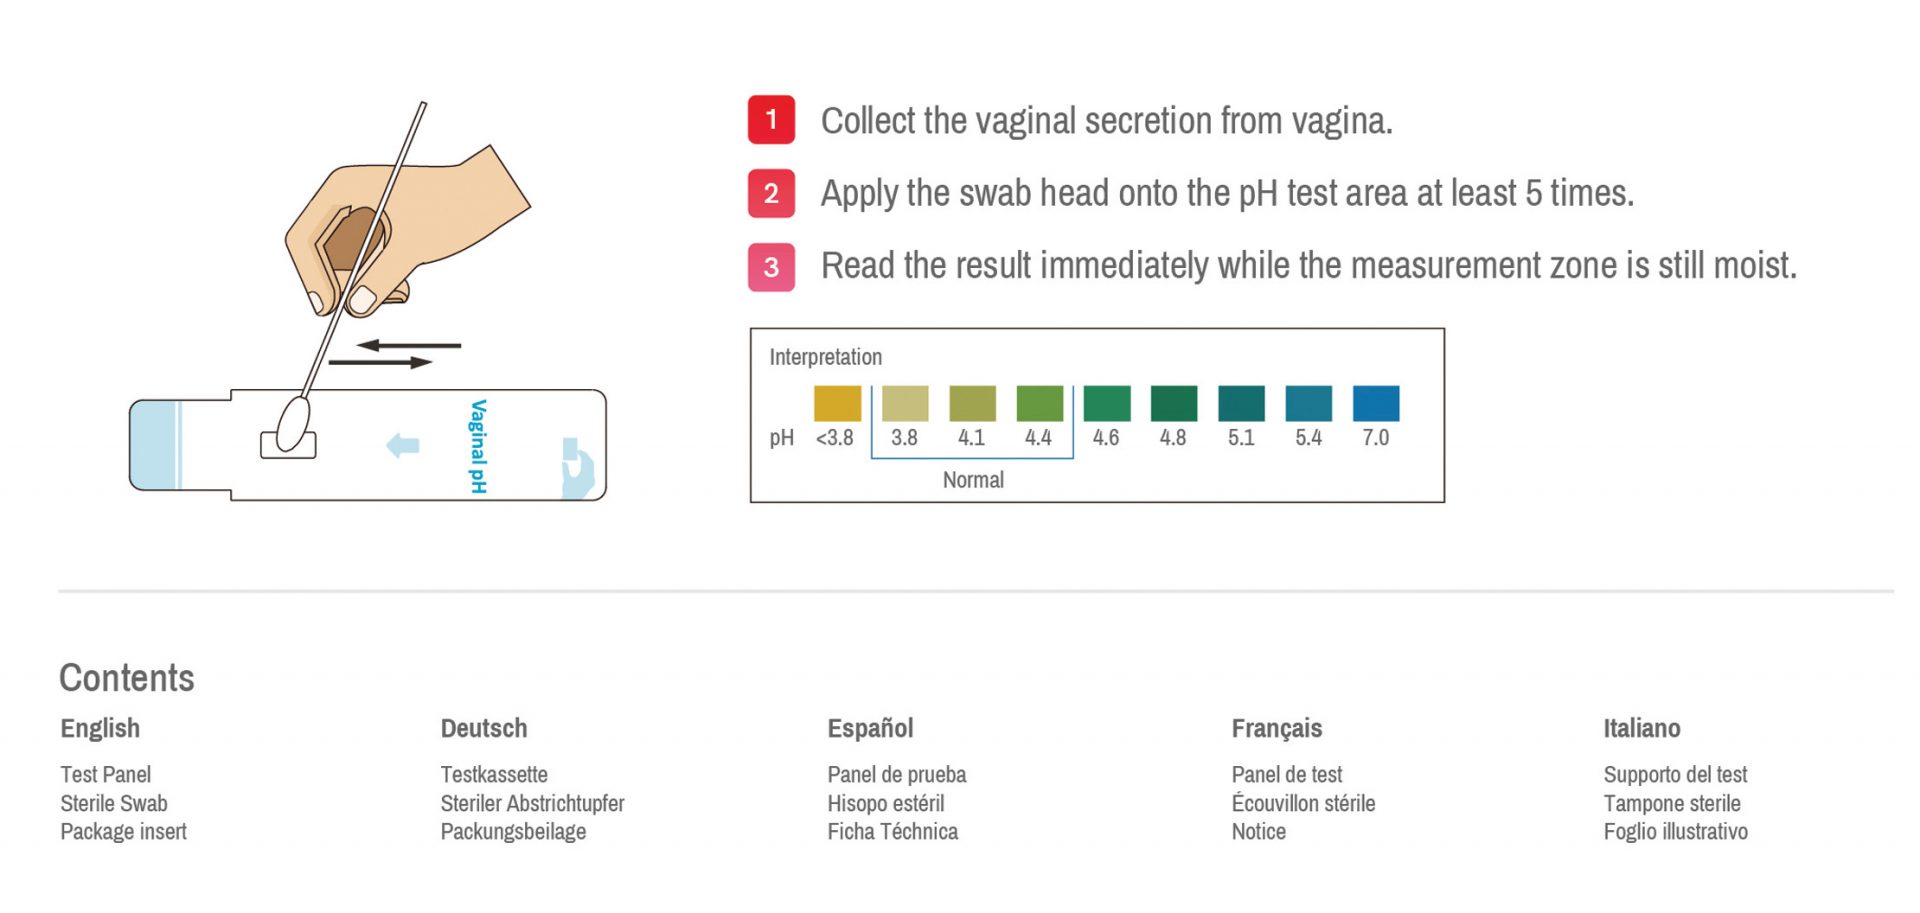Click the English contents heading
The image size is (1920, 913).
[100, 728]
